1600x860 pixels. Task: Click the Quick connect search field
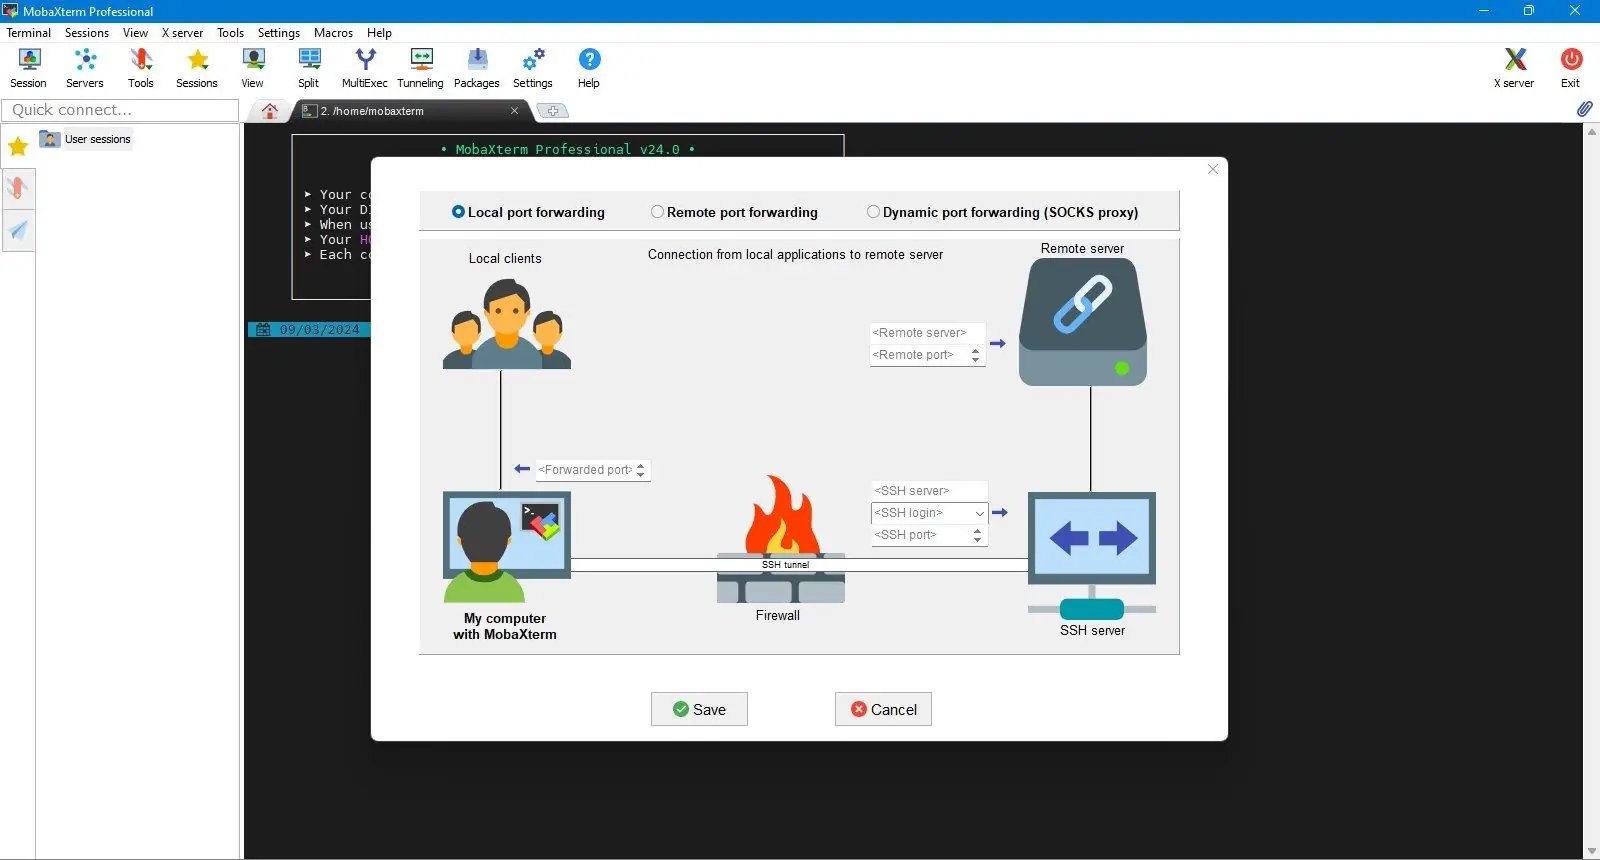click(x=120, y=110)
